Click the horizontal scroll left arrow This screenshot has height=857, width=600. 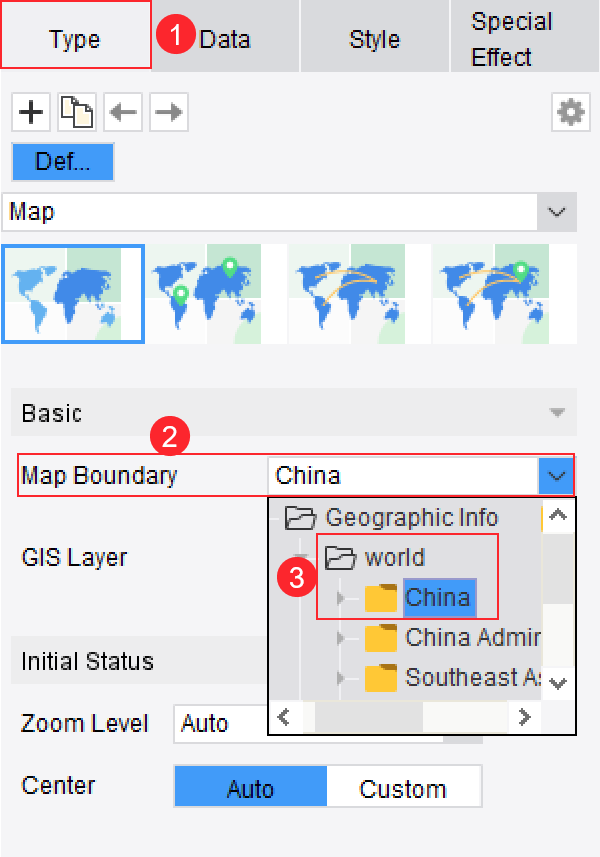[x=284, y=717]
